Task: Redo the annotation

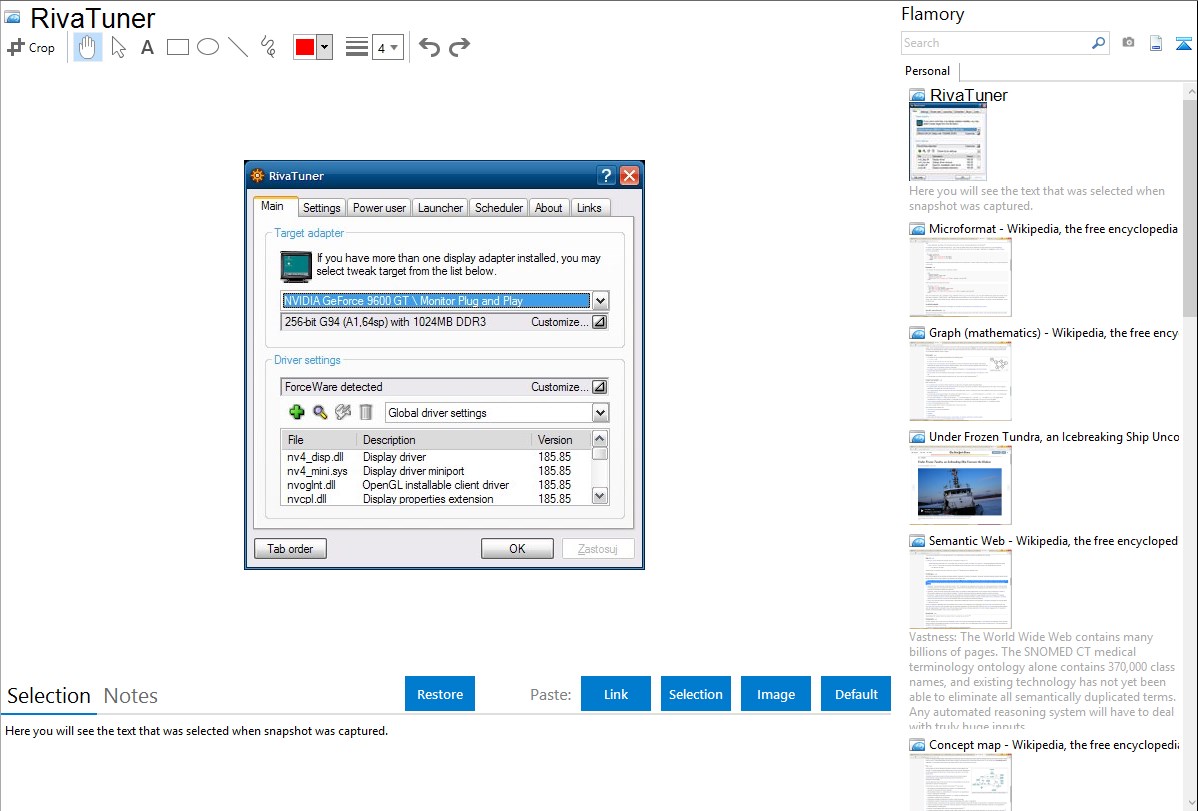Action: coord(459,47)
